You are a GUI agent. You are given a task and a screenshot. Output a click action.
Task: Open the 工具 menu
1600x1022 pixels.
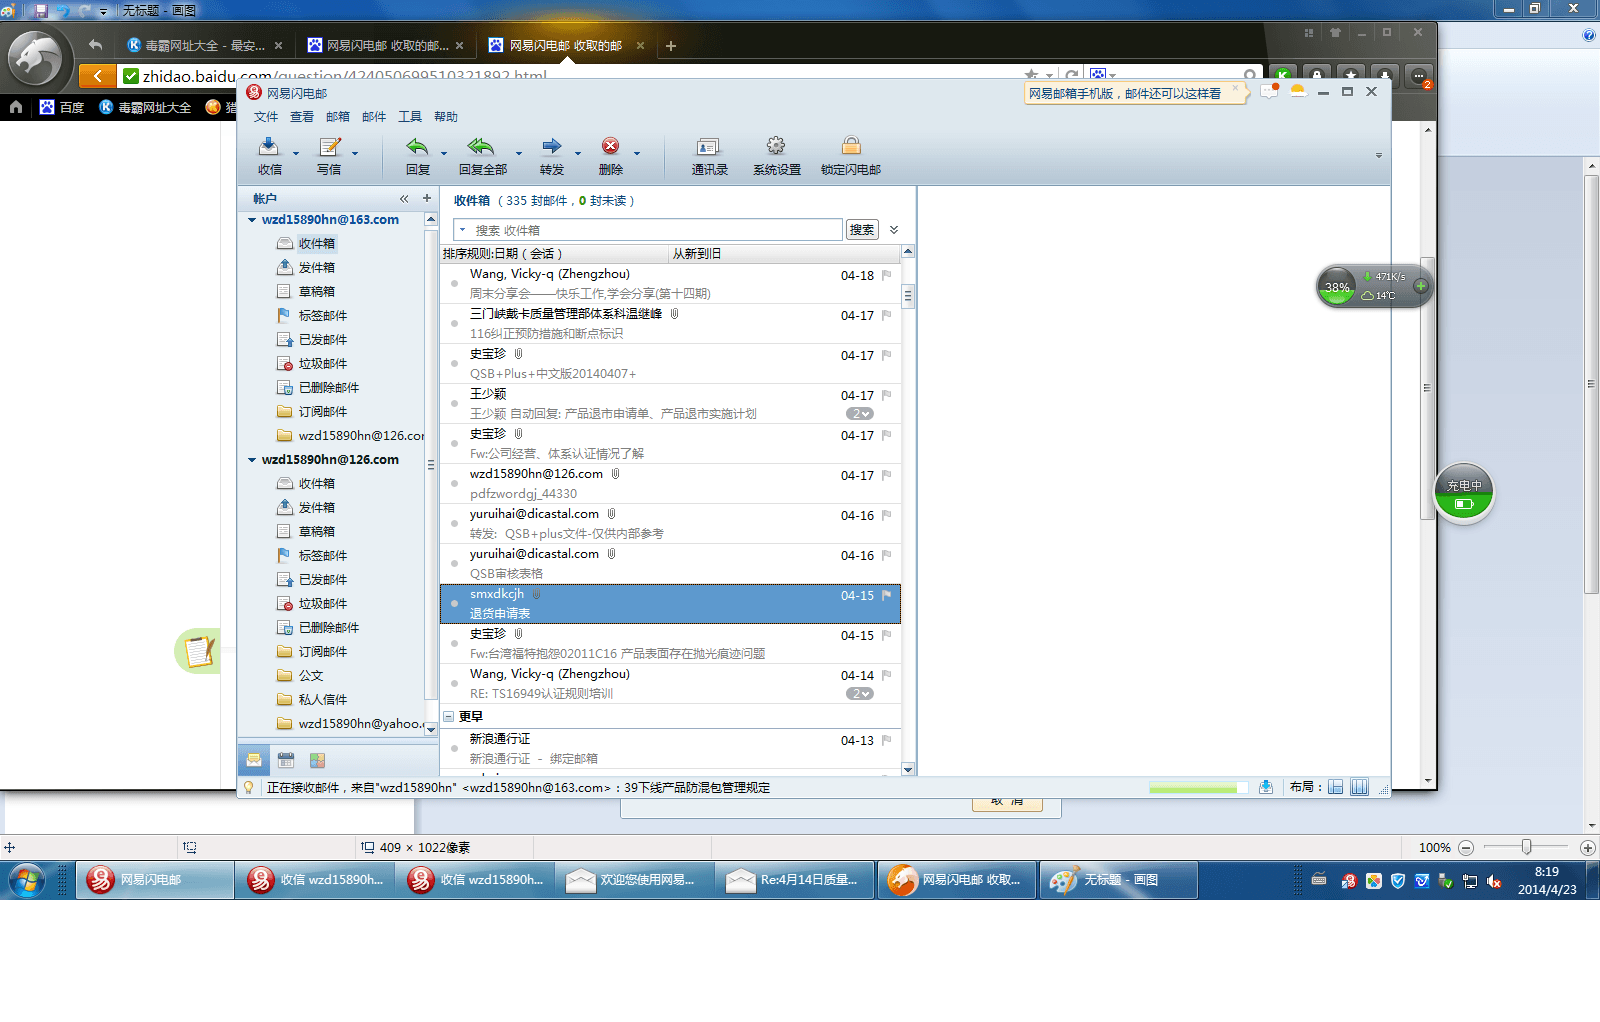tap(410, 117)
